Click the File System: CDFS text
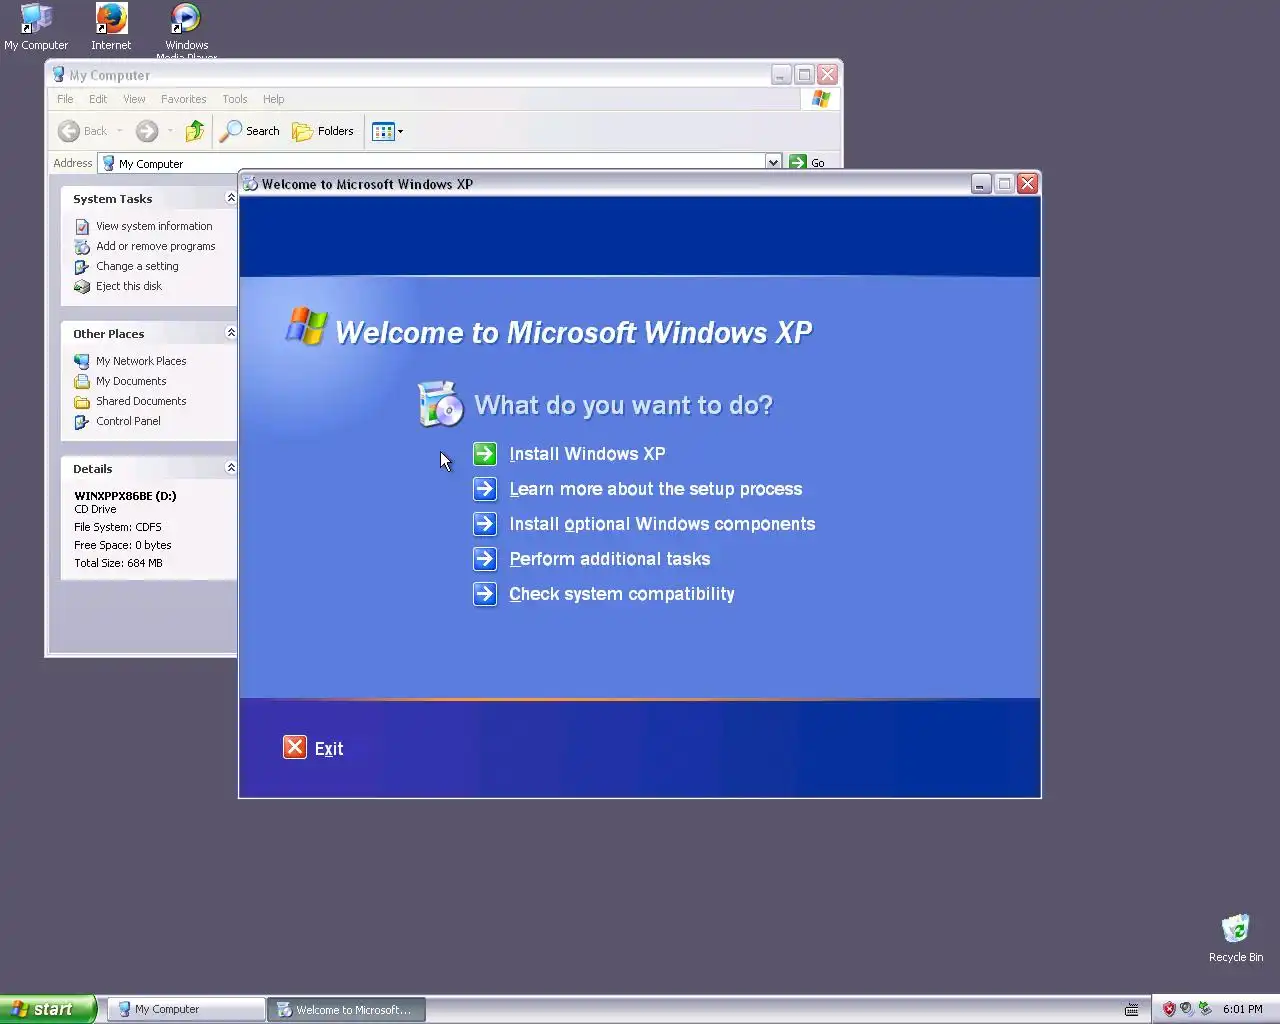This screenshot has width=1280, height=1024. [x=117, y=527]
